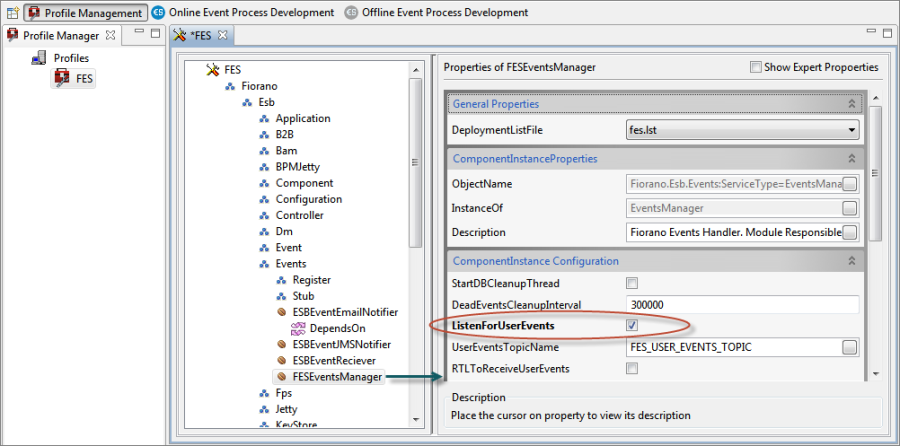Click the tree pane's scroll up arrow

416,69
